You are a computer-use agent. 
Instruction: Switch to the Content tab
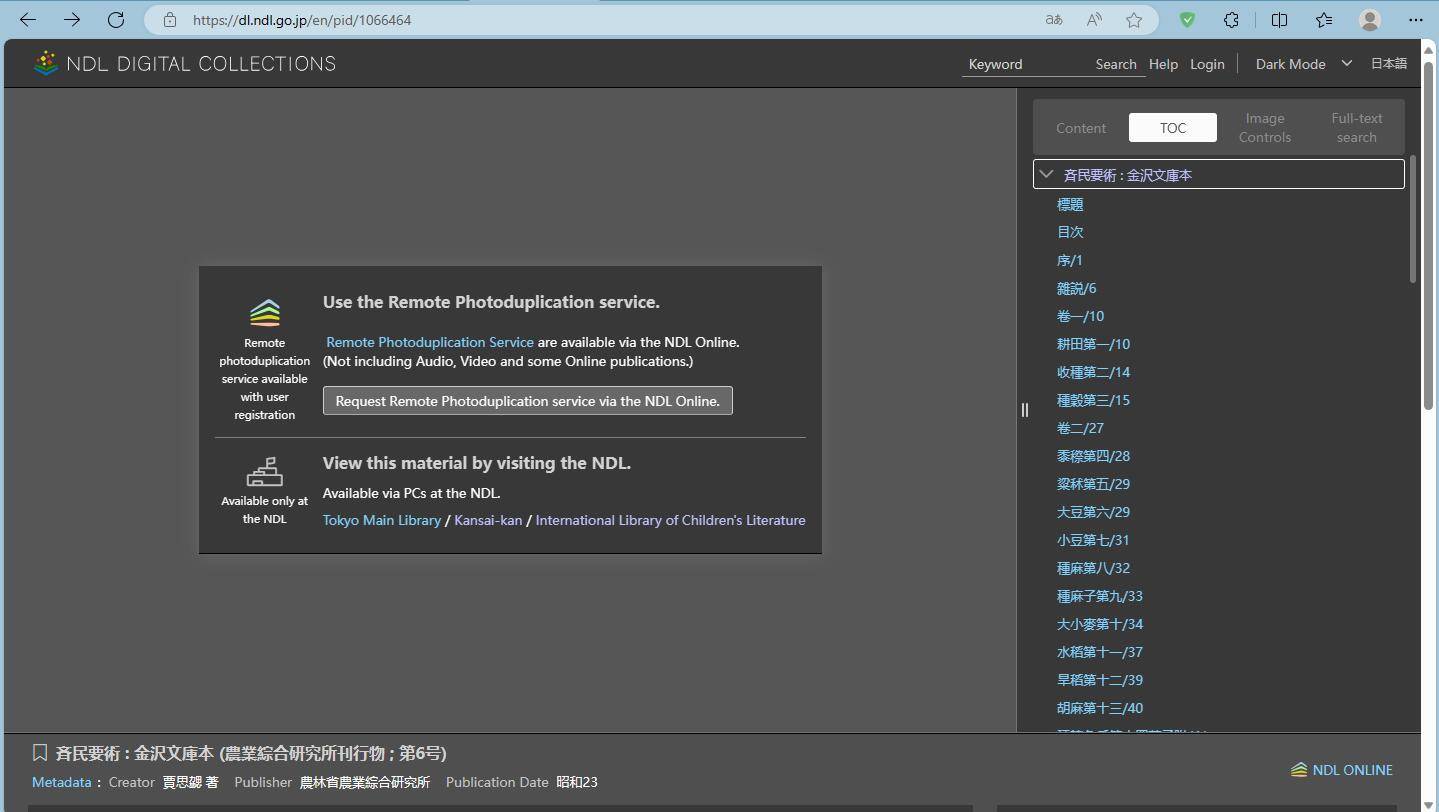pos(1081,128)
